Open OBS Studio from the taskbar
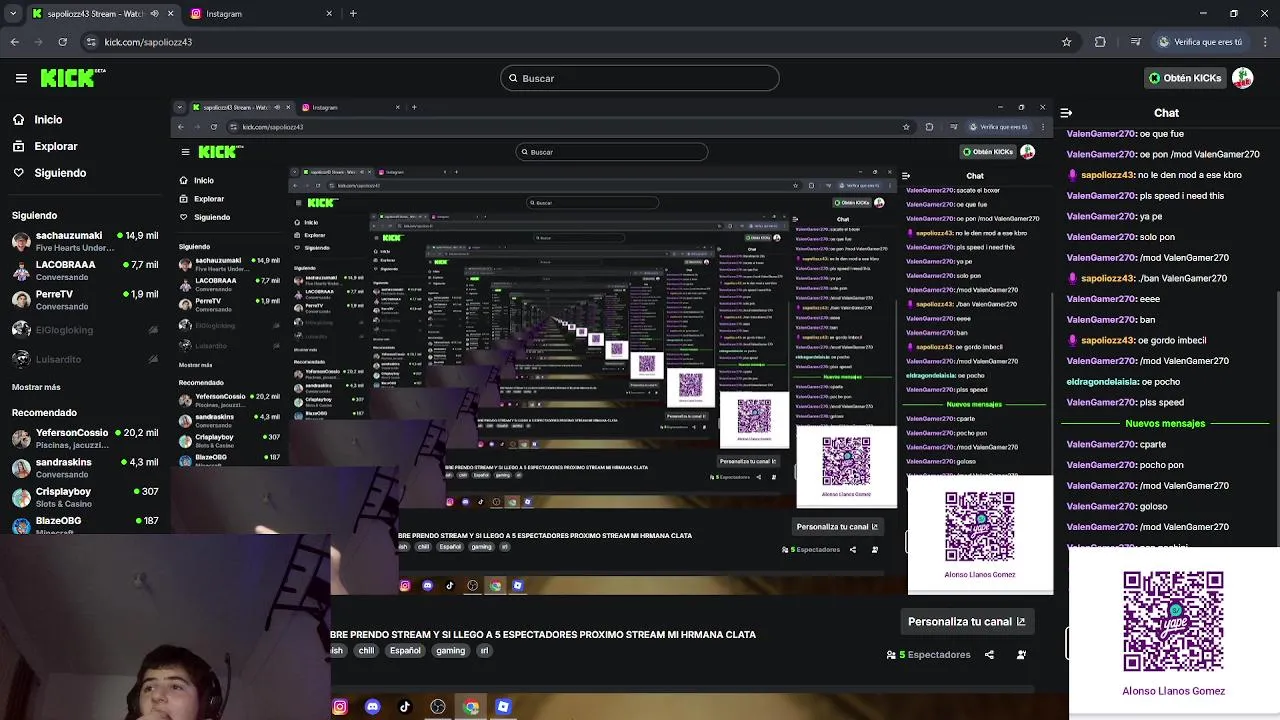 (438, 707)
